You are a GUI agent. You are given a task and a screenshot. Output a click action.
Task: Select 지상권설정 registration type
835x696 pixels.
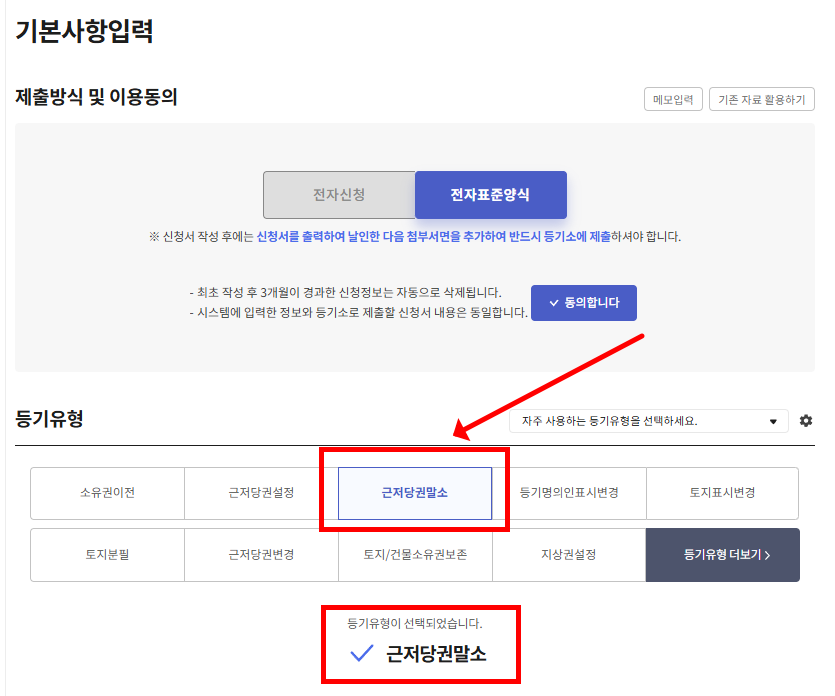tap(569, 555)
